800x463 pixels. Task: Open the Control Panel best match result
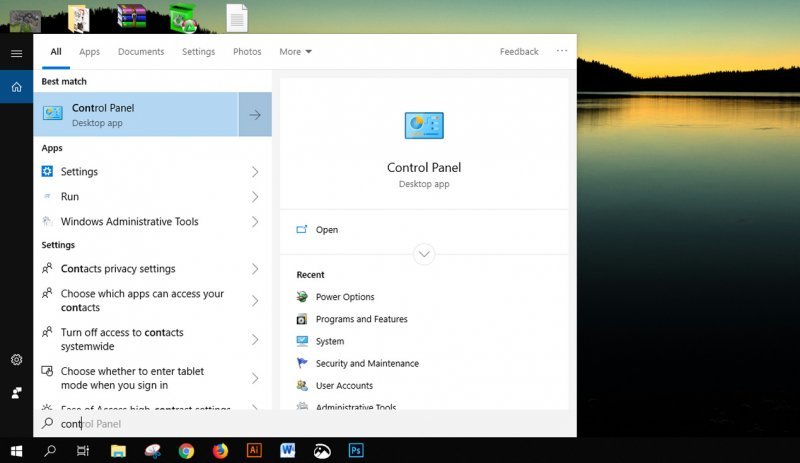[136, 114]
